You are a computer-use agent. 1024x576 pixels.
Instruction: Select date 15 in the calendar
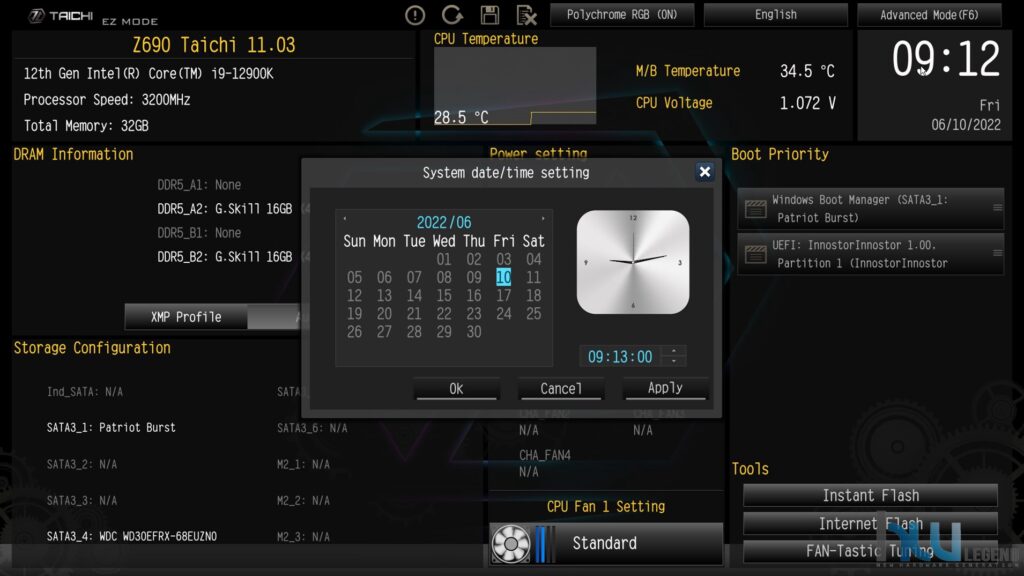pyautogui.click(x=444, y=296)
